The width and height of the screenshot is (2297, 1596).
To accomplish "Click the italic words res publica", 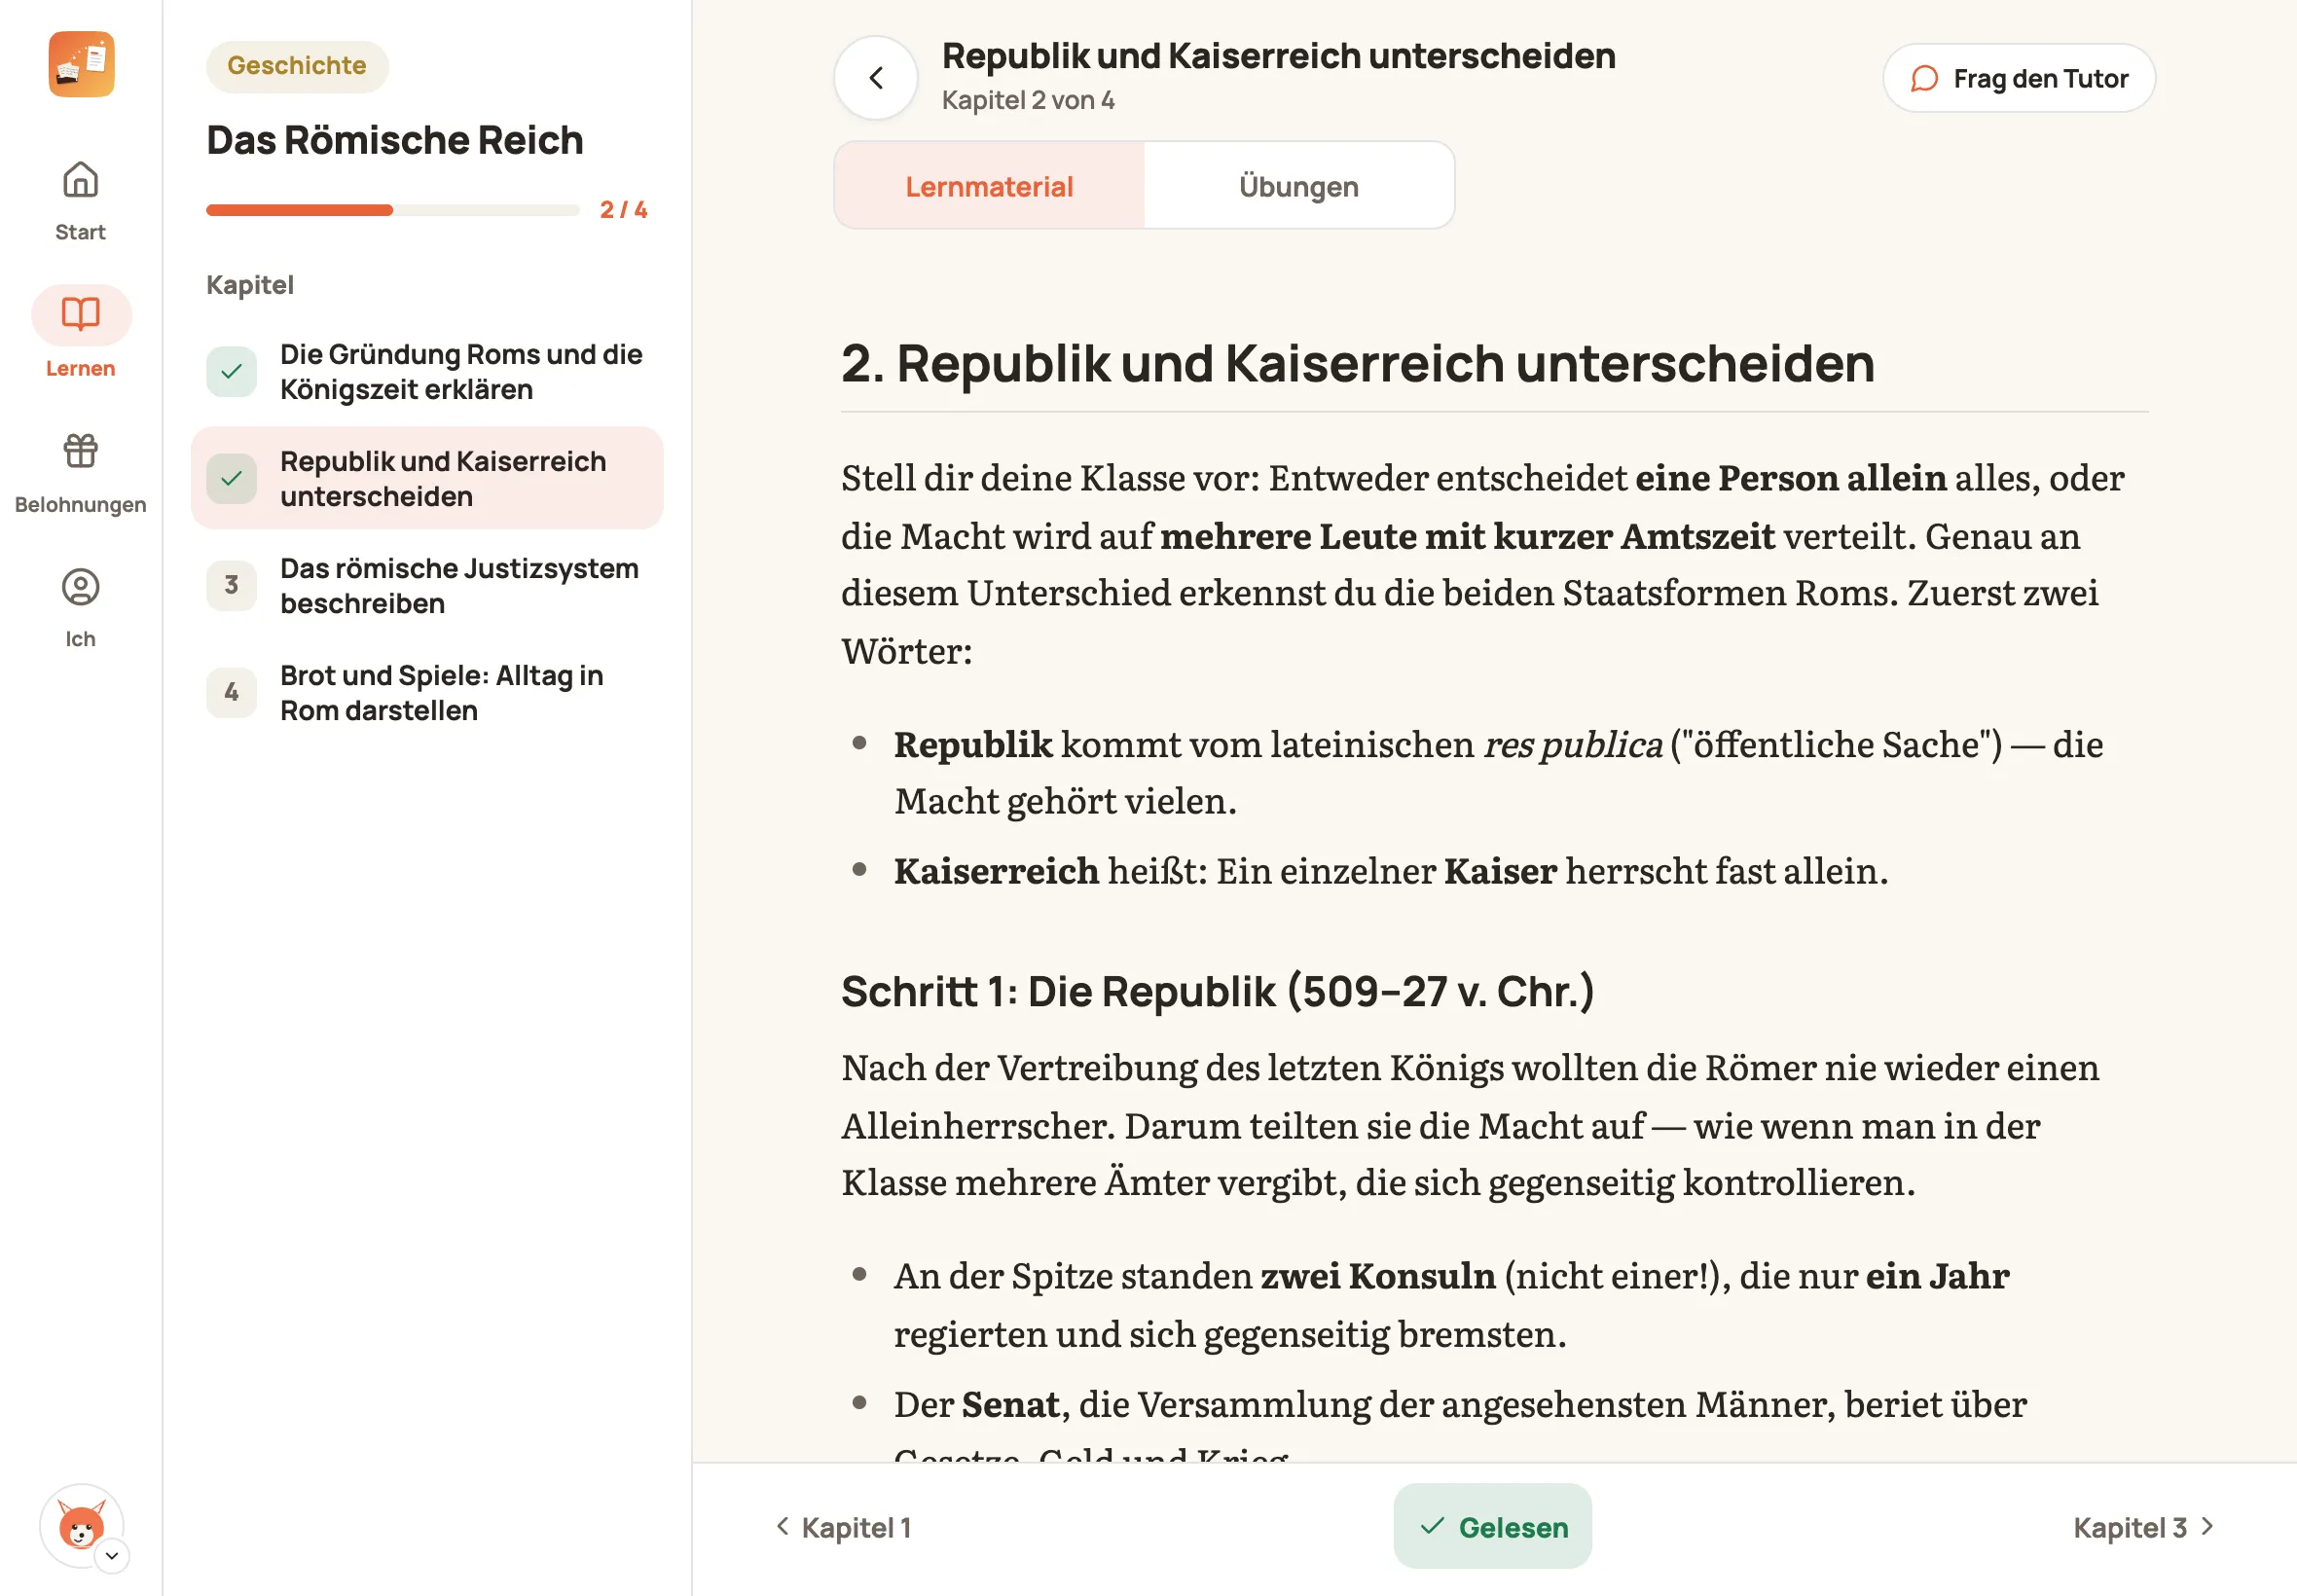I will [1572, 744].
